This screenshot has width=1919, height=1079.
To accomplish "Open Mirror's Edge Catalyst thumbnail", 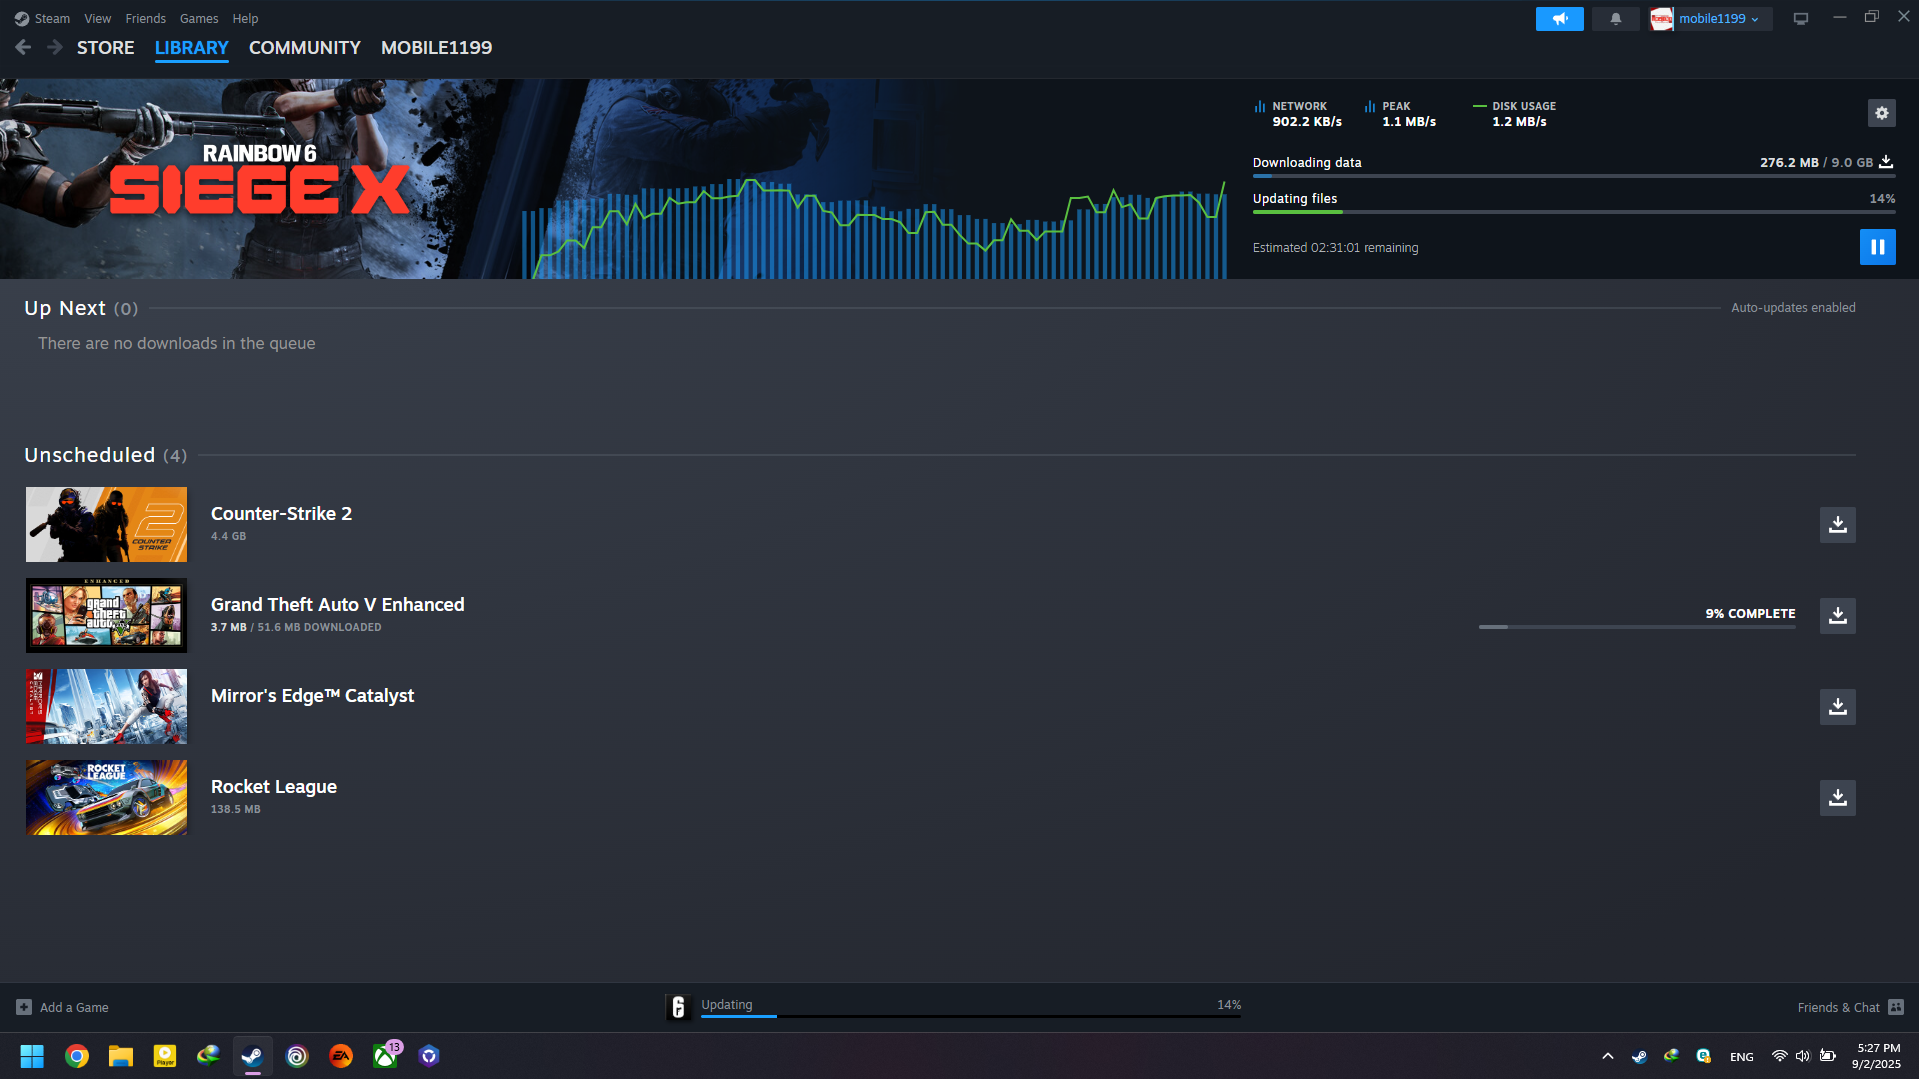I will [x=106, y=707].
